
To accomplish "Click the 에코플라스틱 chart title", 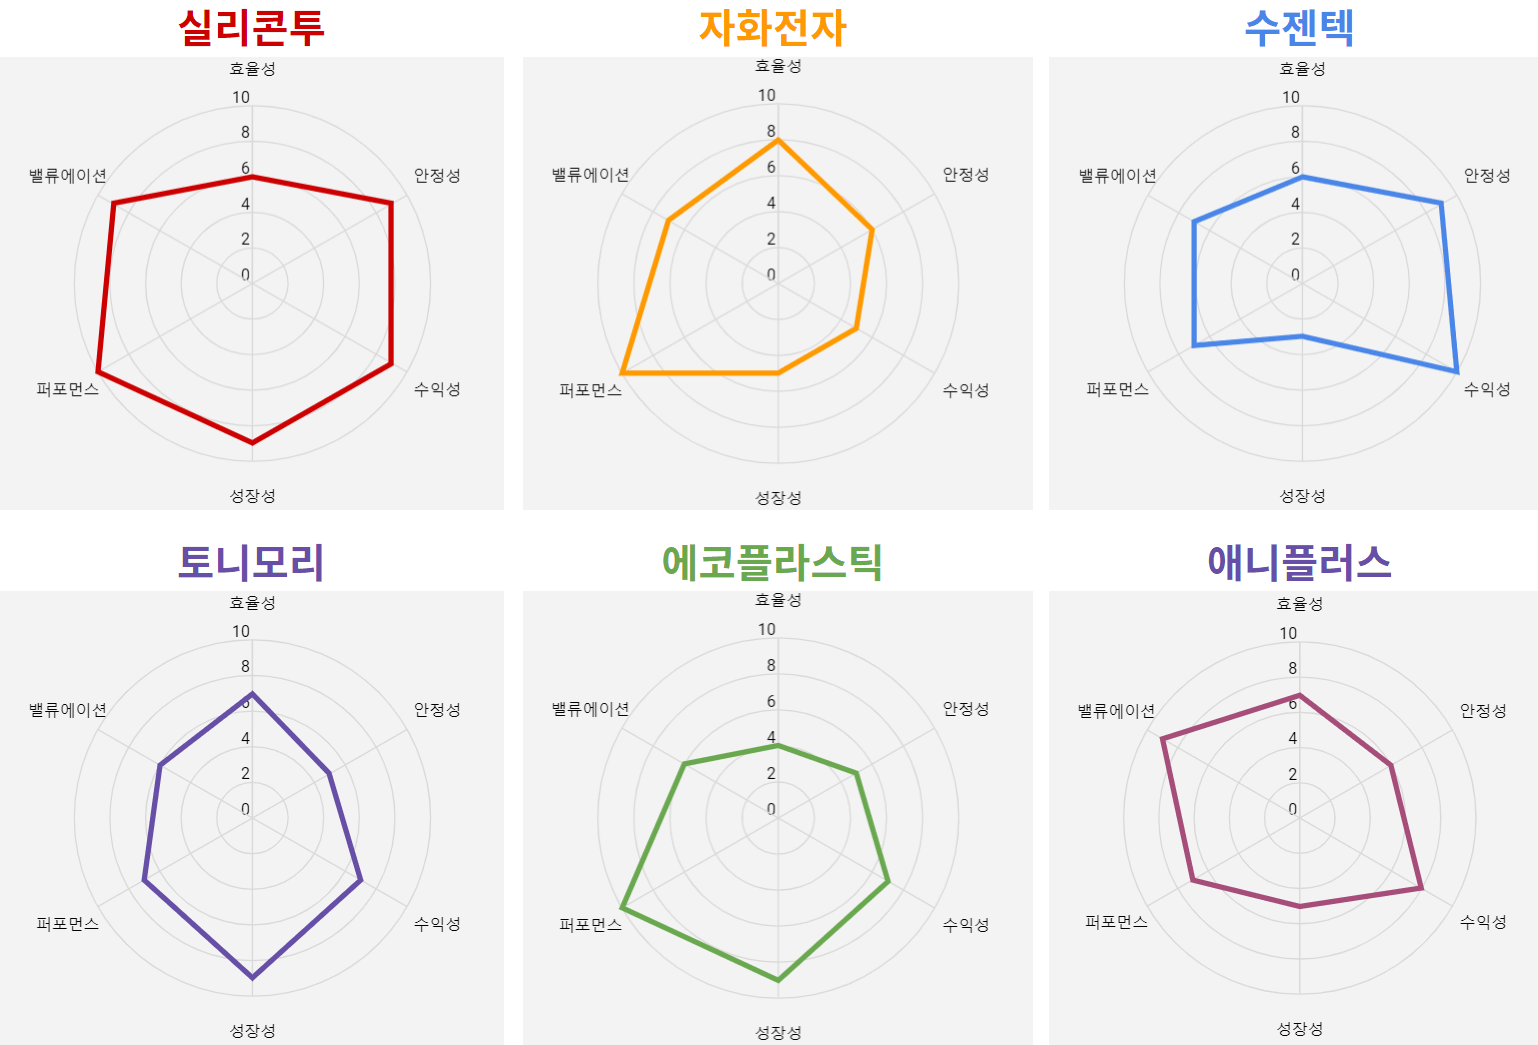I will [772, 562].
